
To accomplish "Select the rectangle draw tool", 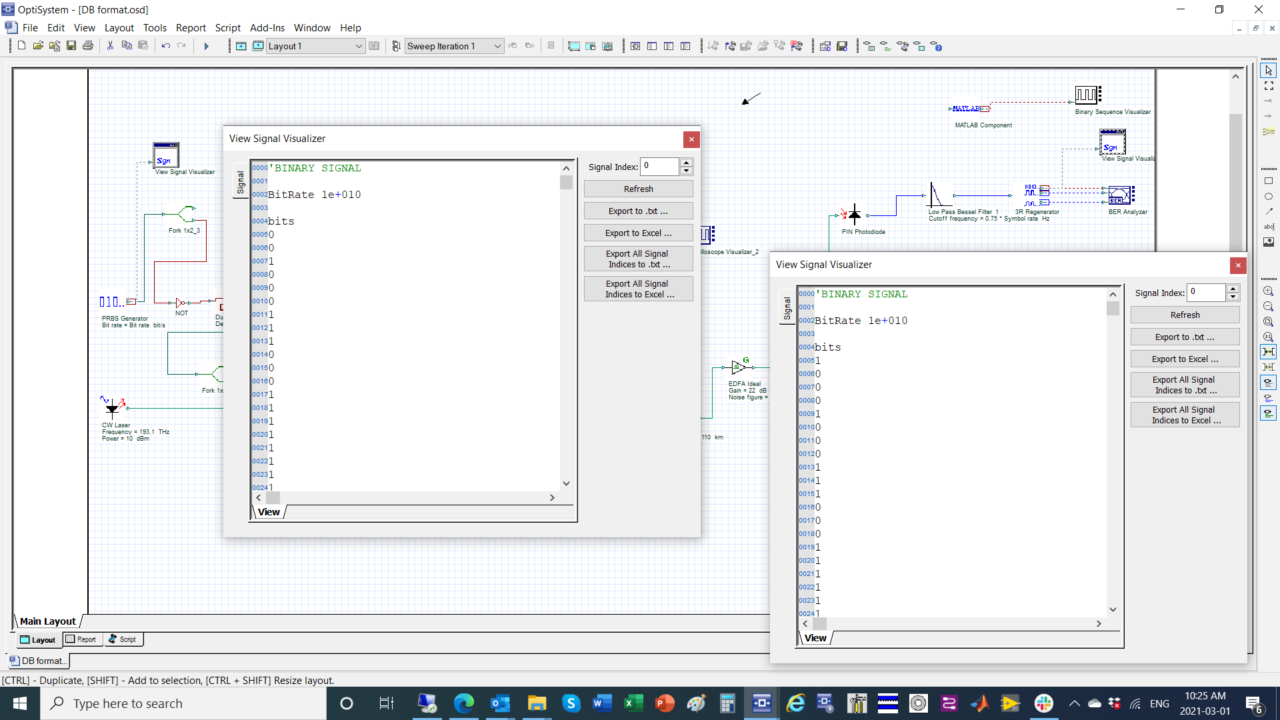I will (x=1268, y=181).
